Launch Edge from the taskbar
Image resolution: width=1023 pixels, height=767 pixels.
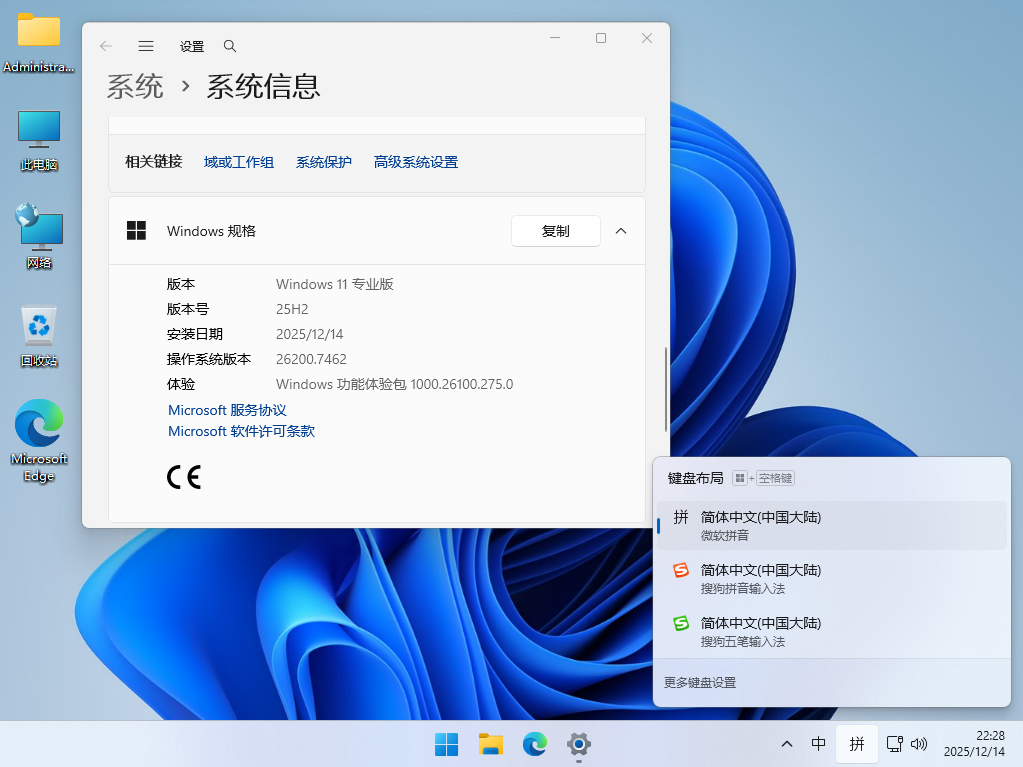[x=535, y=744]
